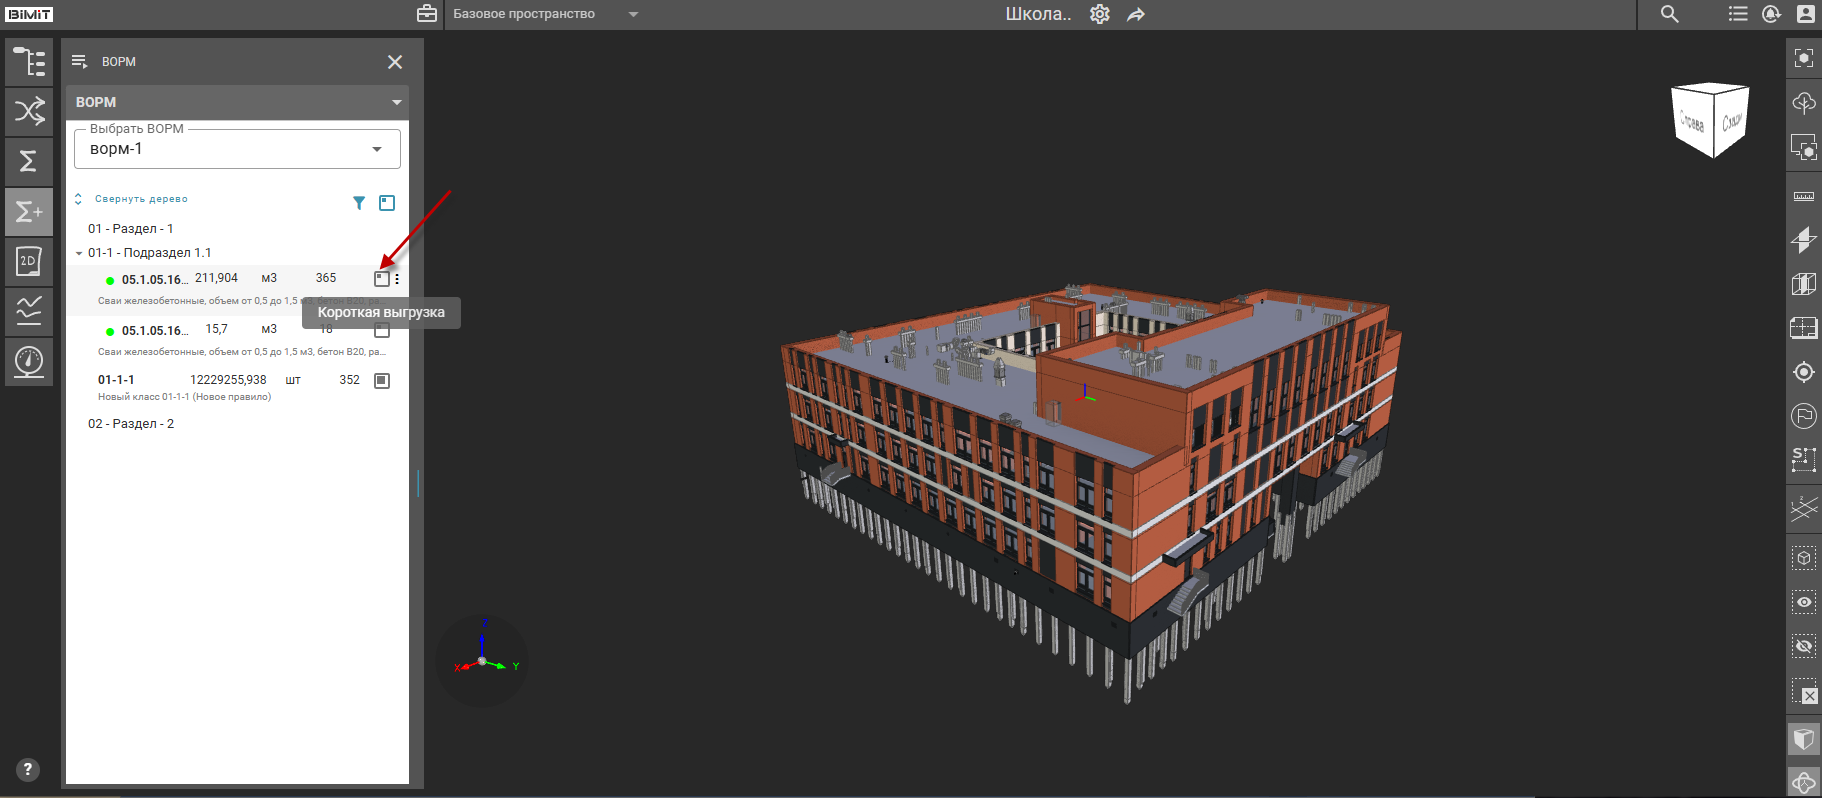Click the fit-to-view focus icon

pyautogui.click(x=1803, y=58)
